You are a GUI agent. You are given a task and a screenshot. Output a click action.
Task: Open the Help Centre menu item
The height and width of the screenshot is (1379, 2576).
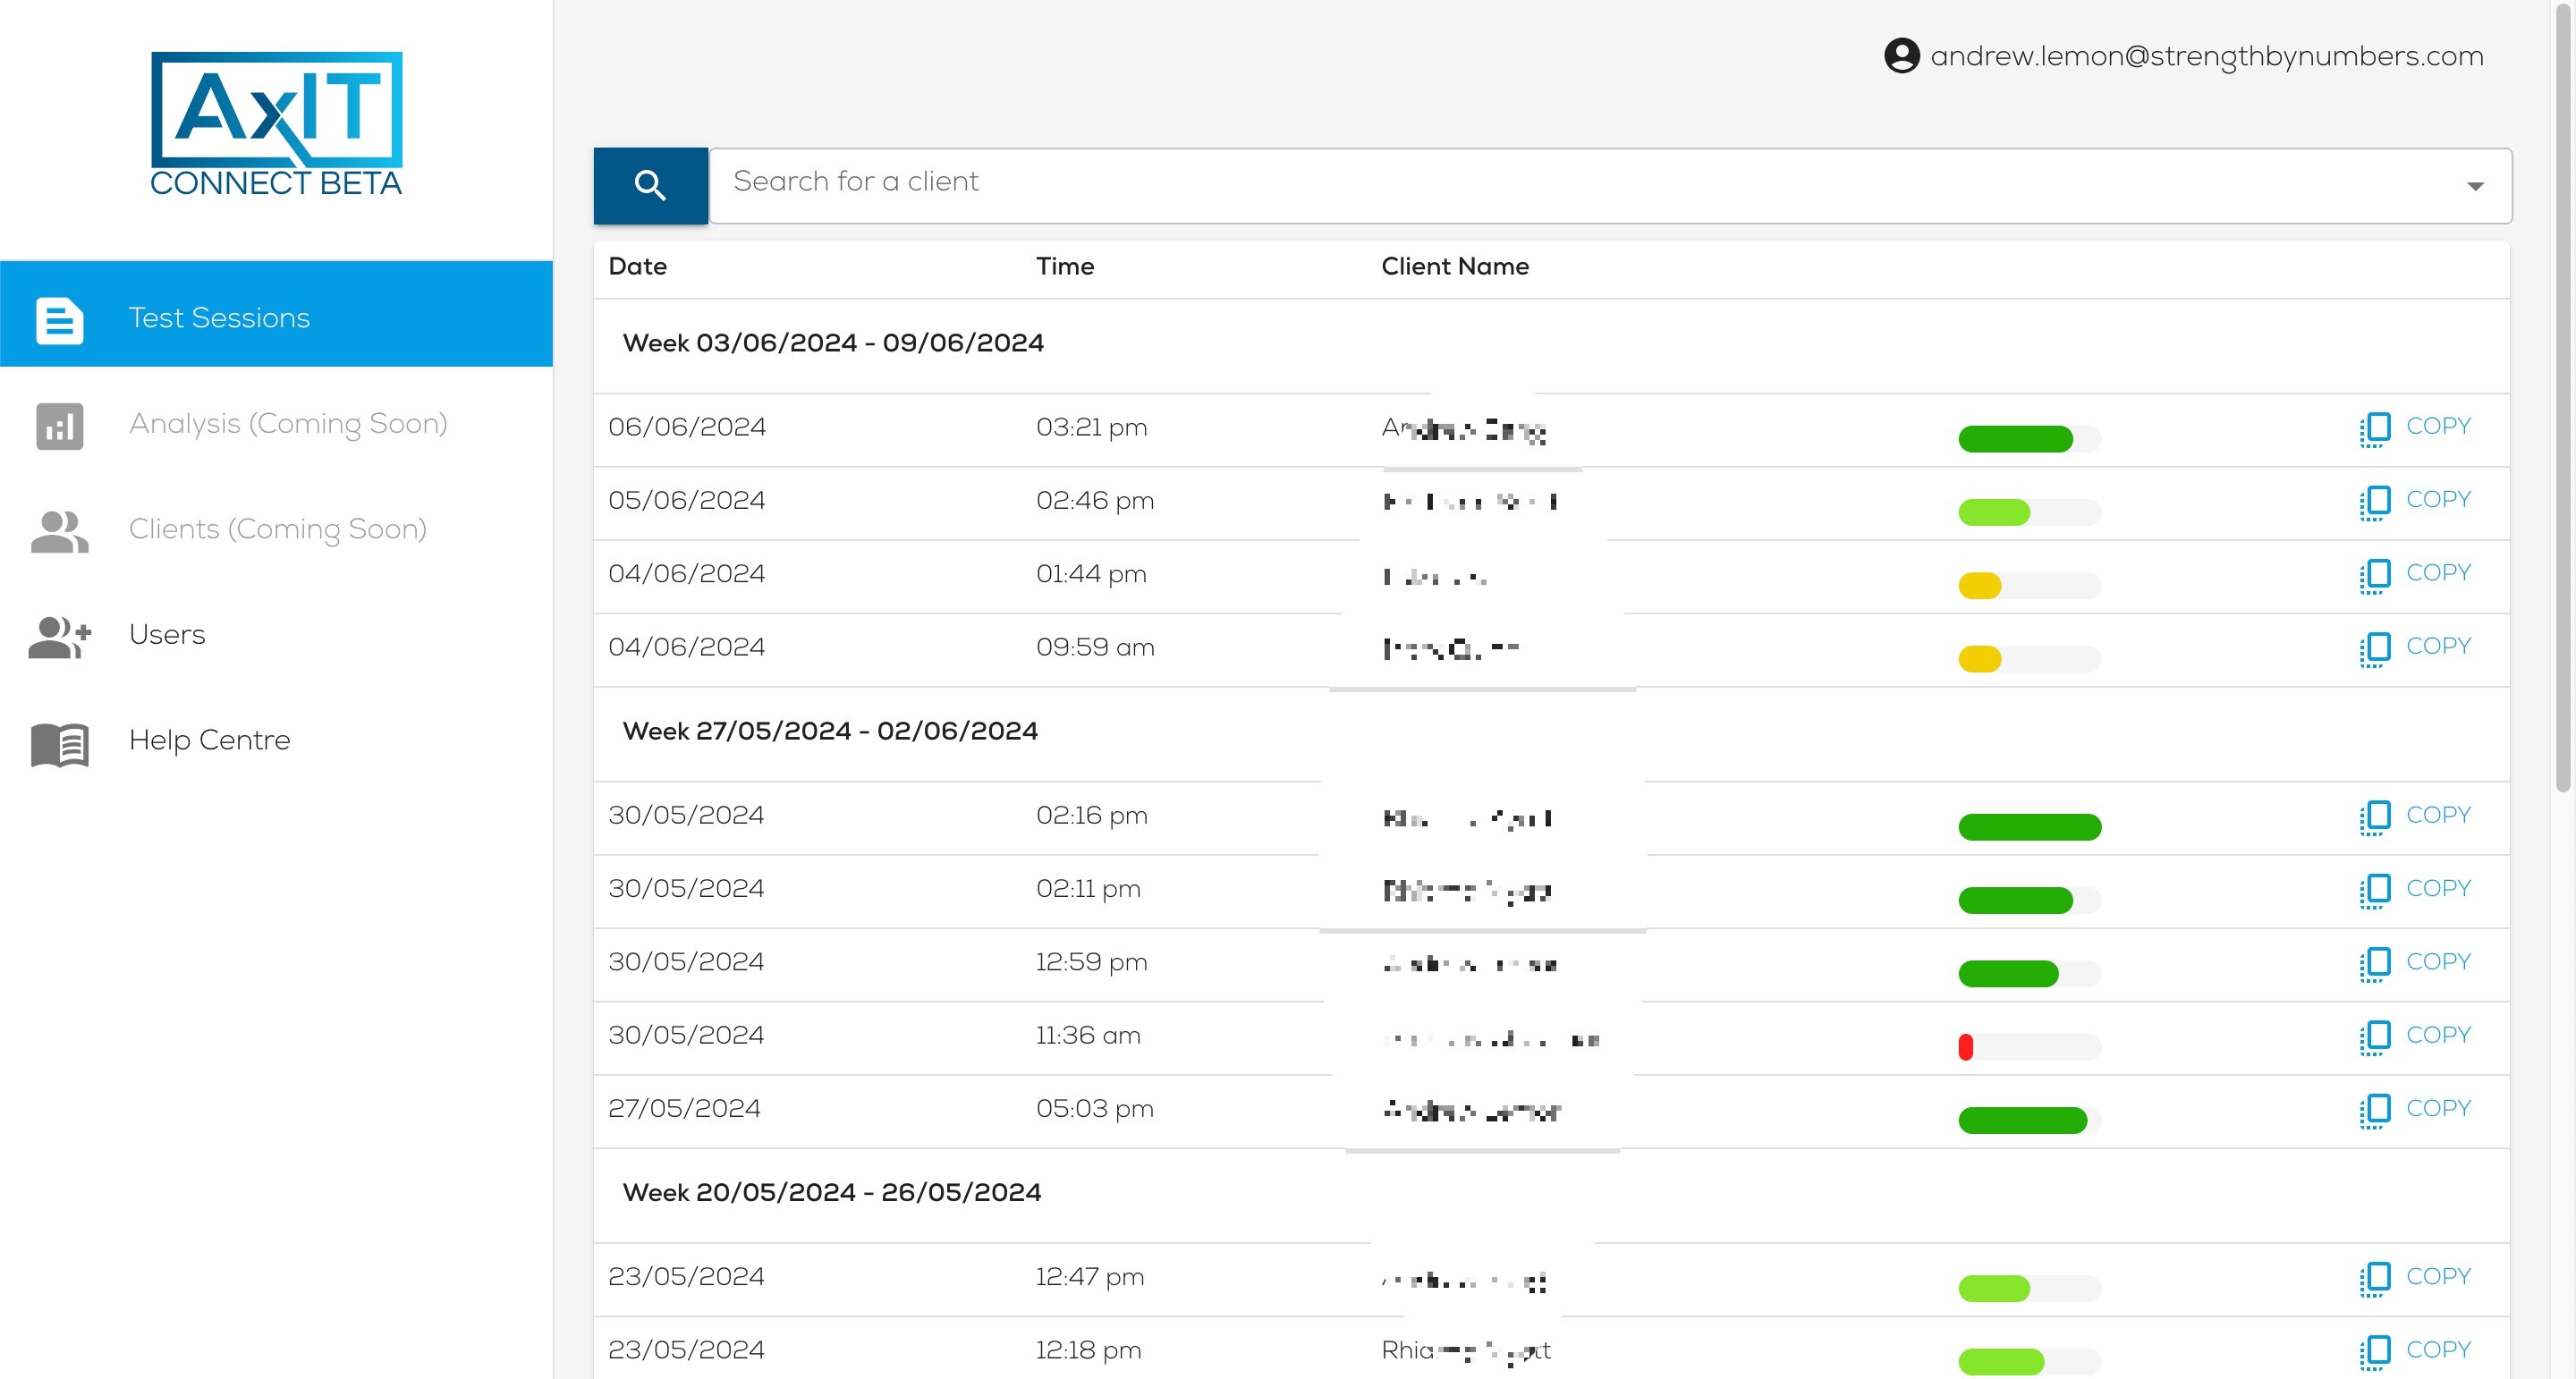tap(209, 740)
